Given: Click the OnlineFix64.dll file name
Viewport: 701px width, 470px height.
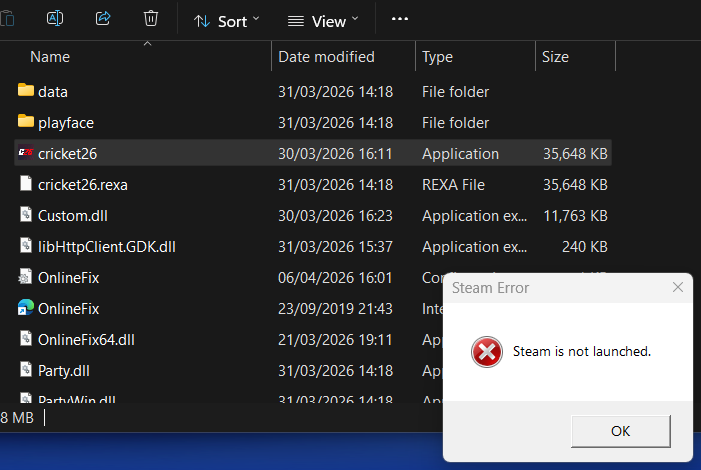Looking at the screenshot, I should pyautogui.click(x=86, y=340).
